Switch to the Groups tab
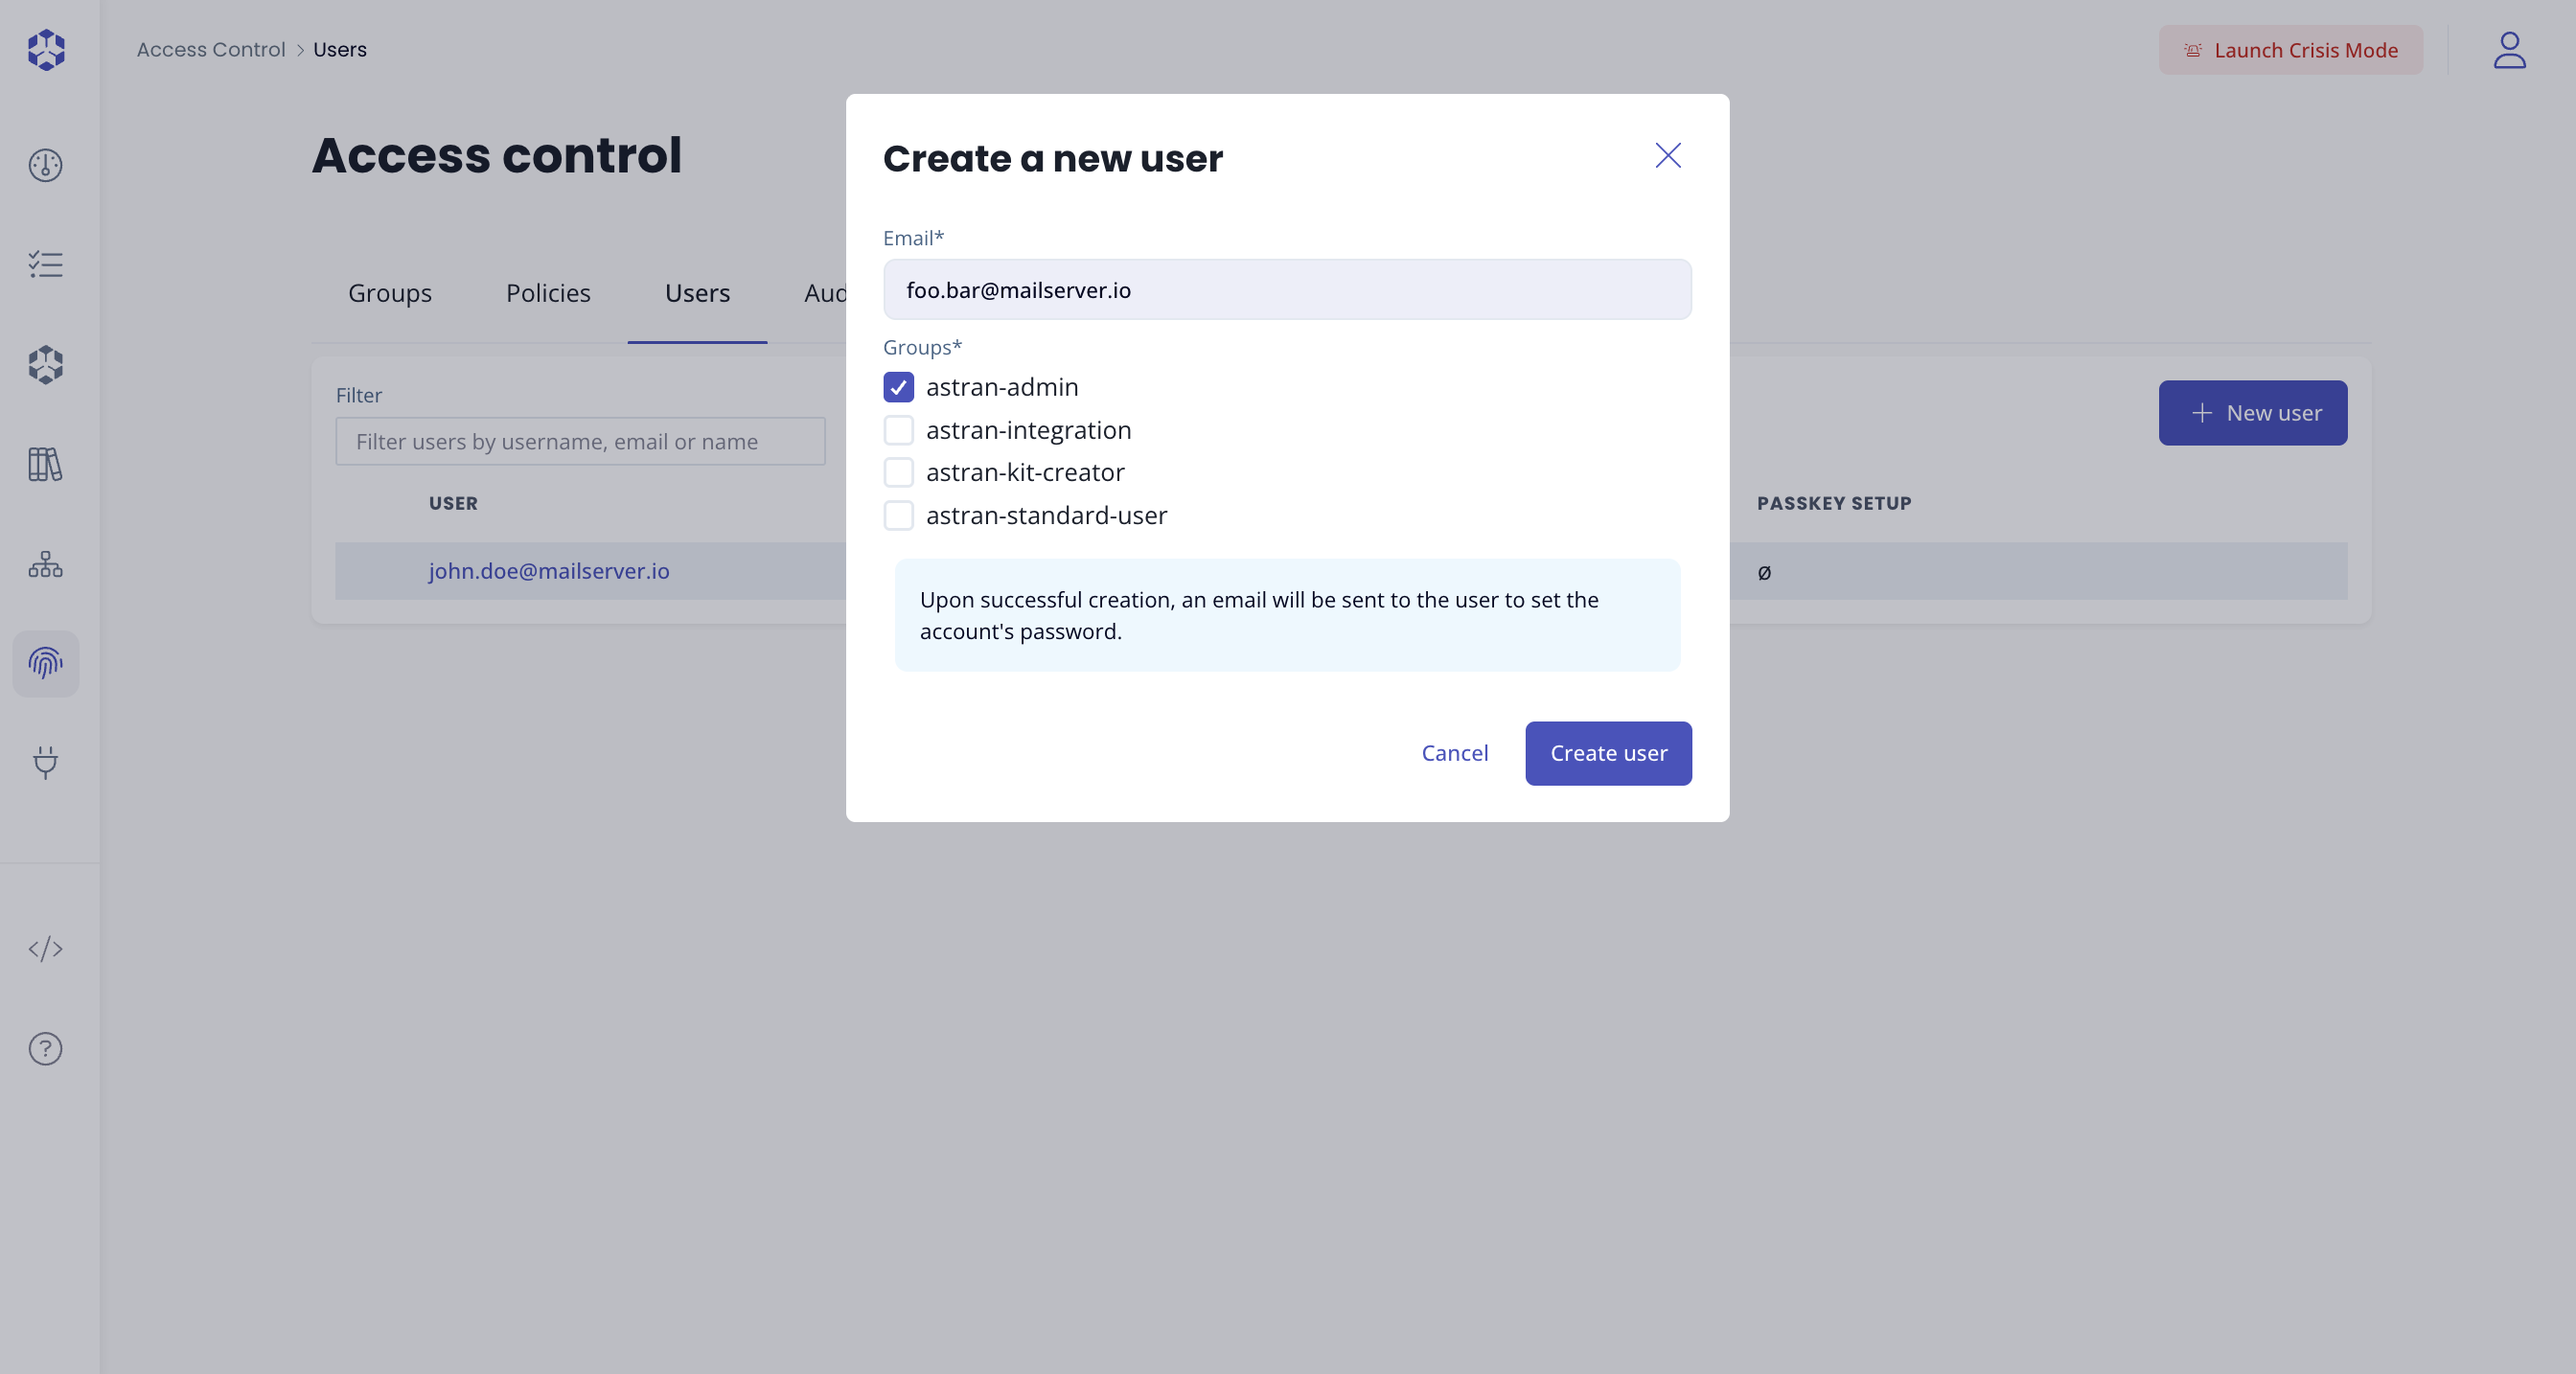Viewport: 2576px width, 1374px height. coord(389,292)
